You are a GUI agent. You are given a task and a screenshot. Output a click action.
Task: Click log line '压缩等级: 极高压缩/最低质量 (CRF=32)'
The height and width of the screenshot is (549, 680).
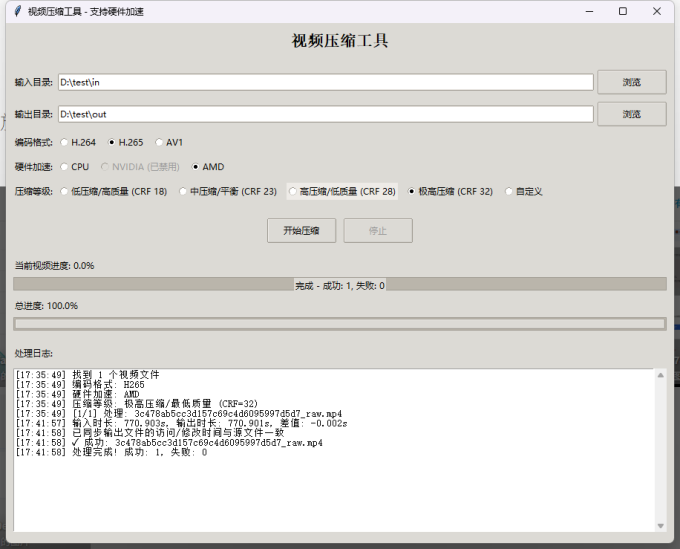(137, 404)
